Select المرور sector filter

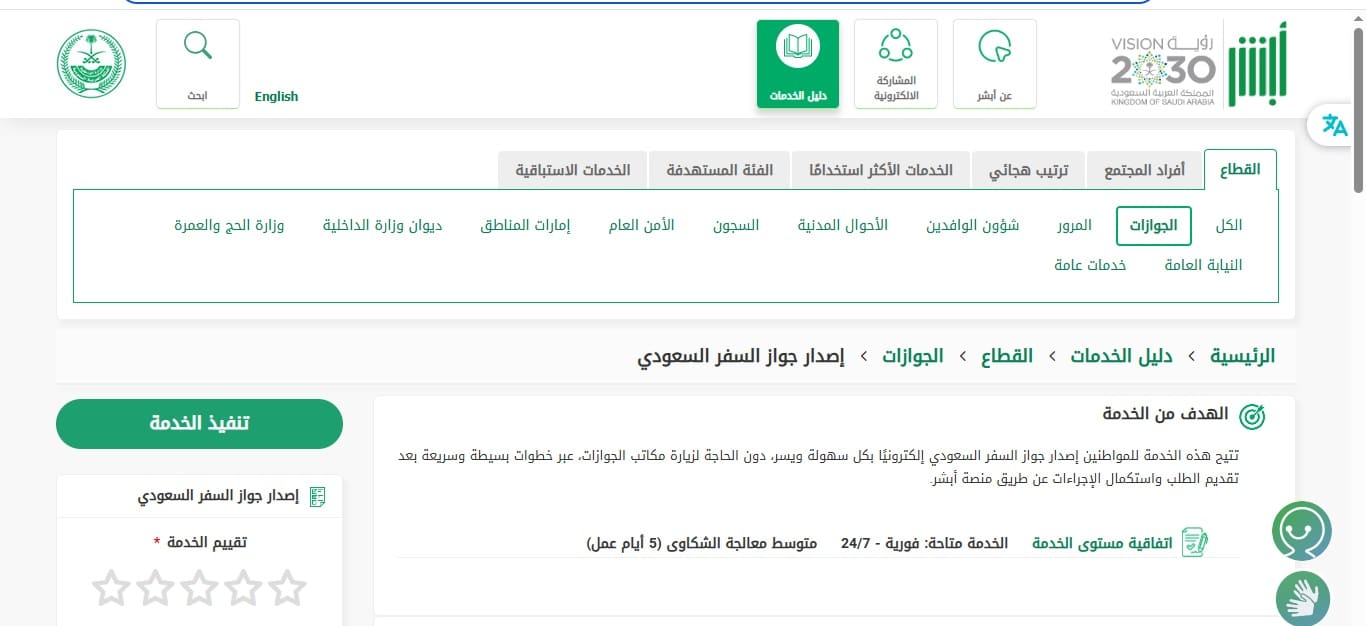pyautogui.click(x=1075, y=226)
